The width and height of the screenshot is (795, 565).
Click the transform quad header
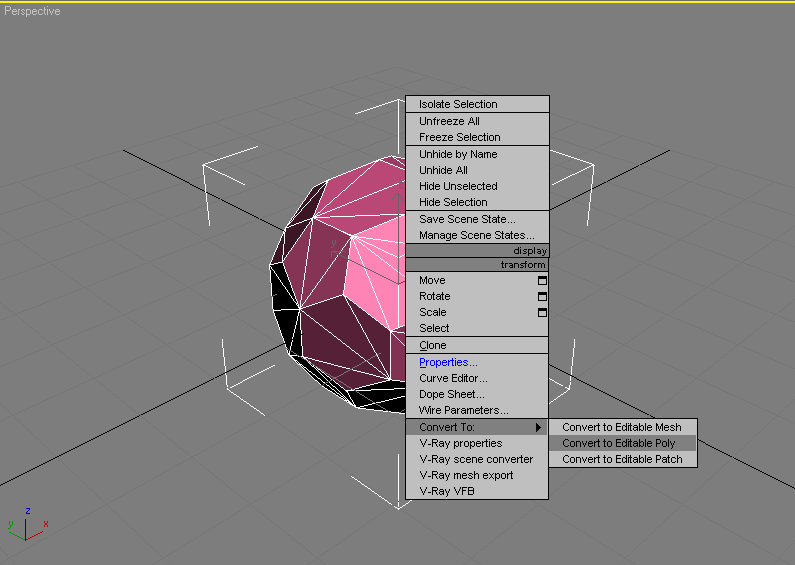point(477,265)
